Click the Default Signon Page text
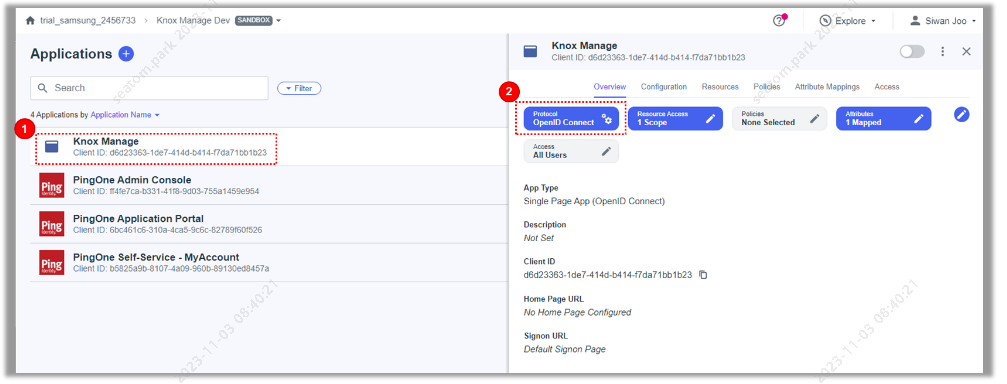 point(565,349)
